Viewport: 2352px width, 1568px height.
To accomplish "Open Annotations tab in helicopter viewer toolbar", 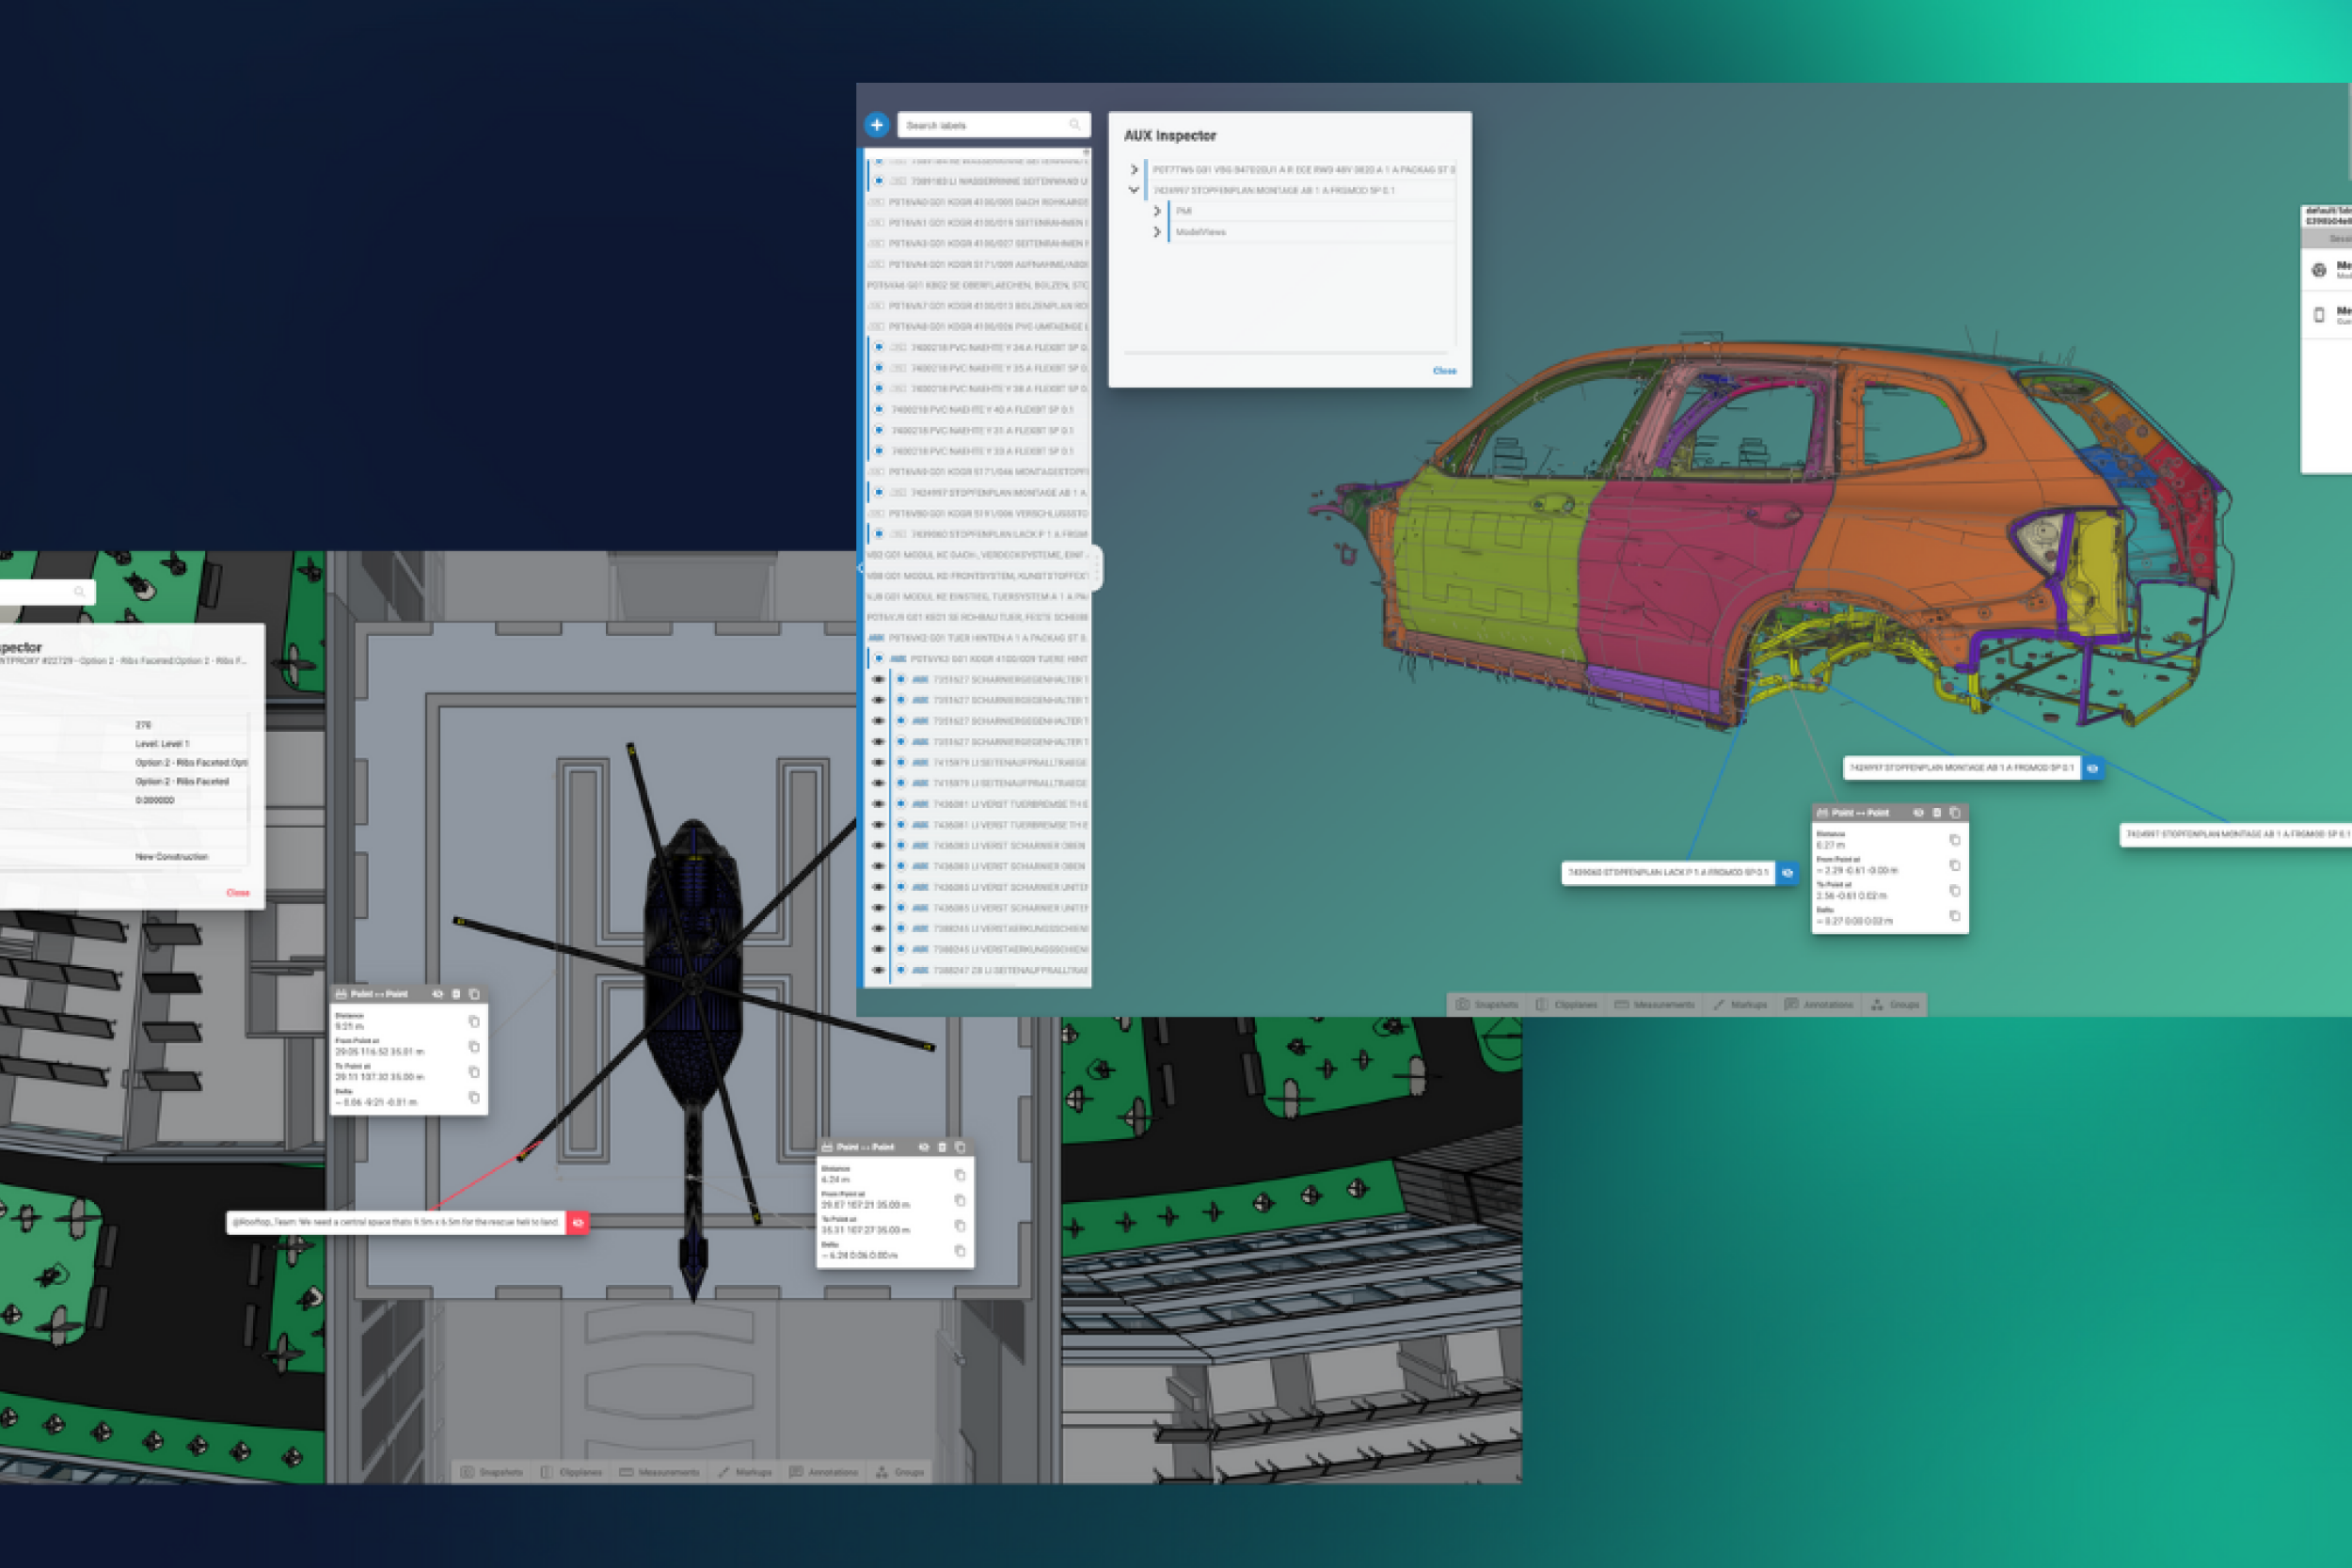I will pyautogui.click(x=823, y=1472).
